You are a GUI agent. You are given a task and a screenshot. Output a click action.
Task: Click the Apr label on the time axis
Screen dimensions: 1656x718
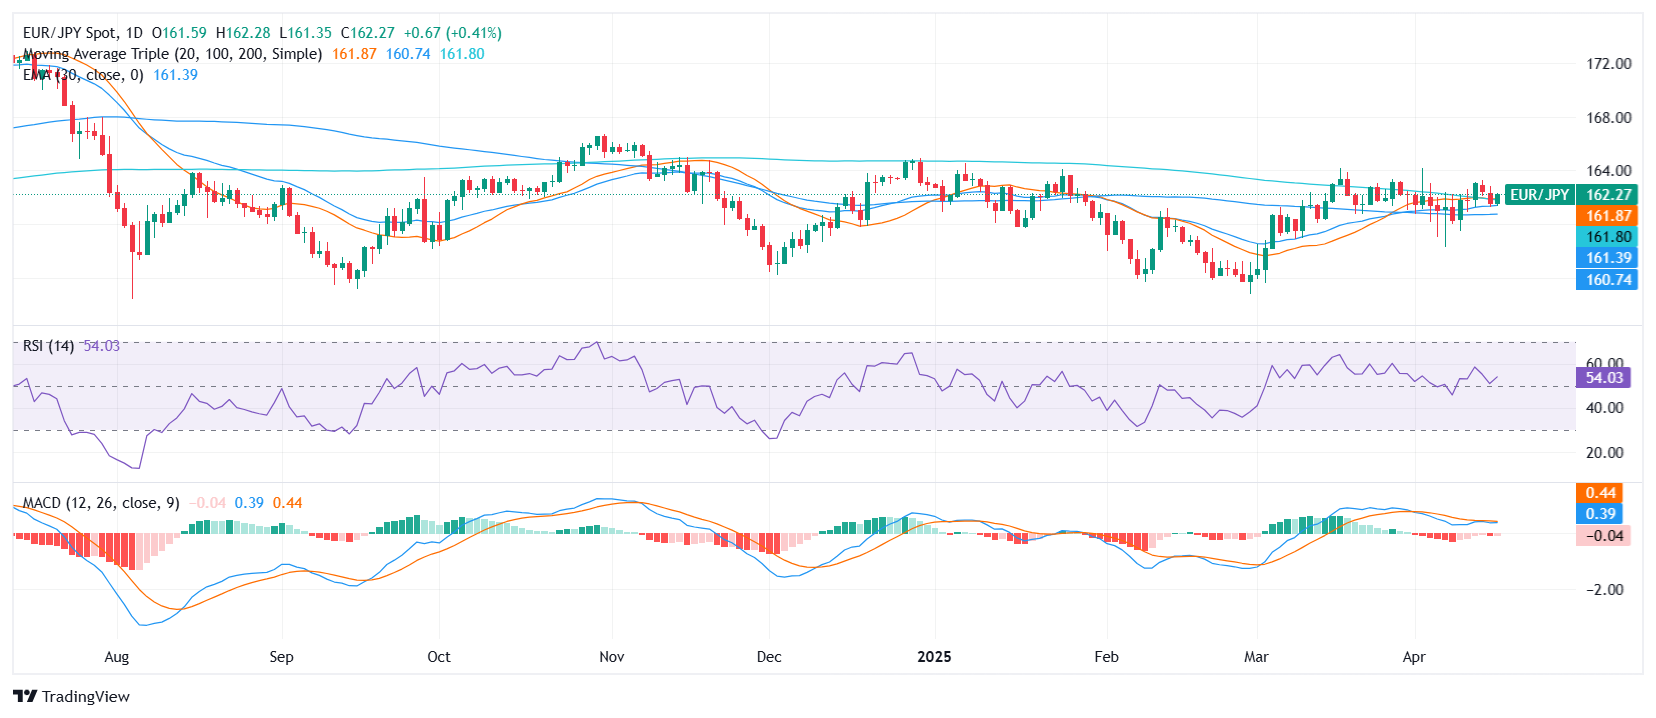click(x=1413, y=657)
